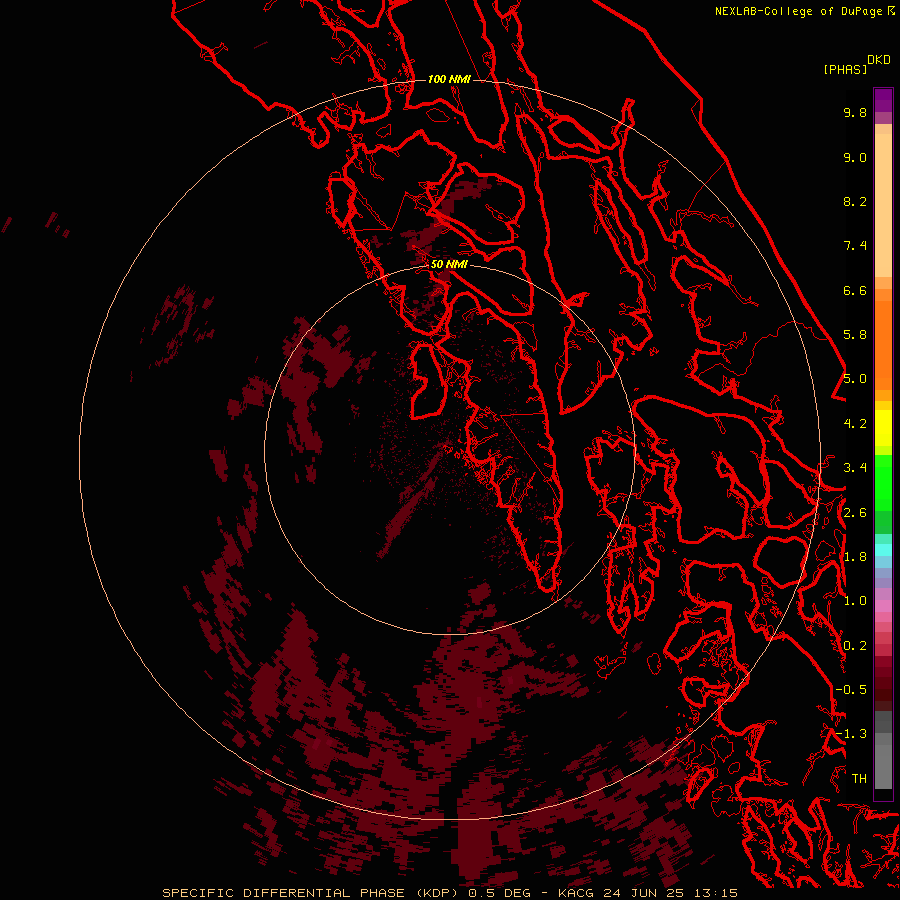Click the 50 NMI range ring label
The image size is (900, 900).
449,264
